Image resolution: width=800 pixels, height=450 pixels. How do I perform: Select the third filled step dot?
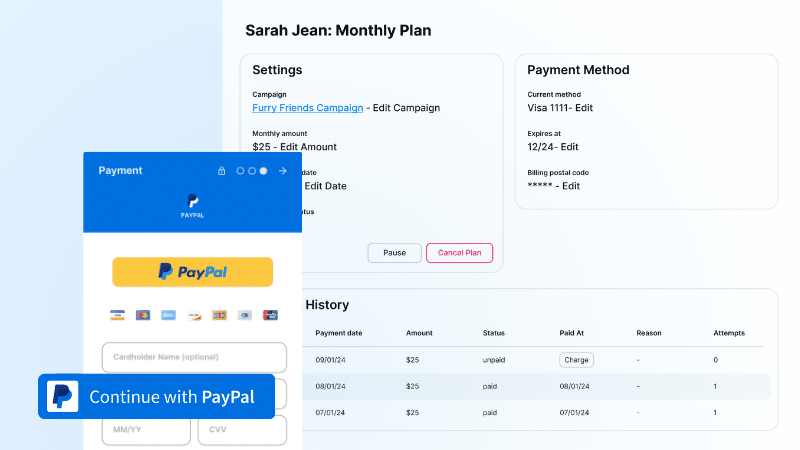[x=263, y=171]
